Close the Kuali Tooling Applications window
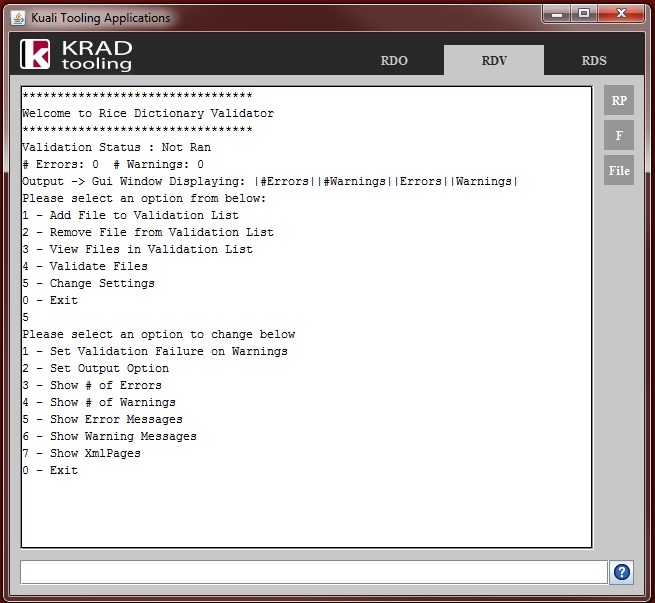655x603 pixels. pos(622,14)
